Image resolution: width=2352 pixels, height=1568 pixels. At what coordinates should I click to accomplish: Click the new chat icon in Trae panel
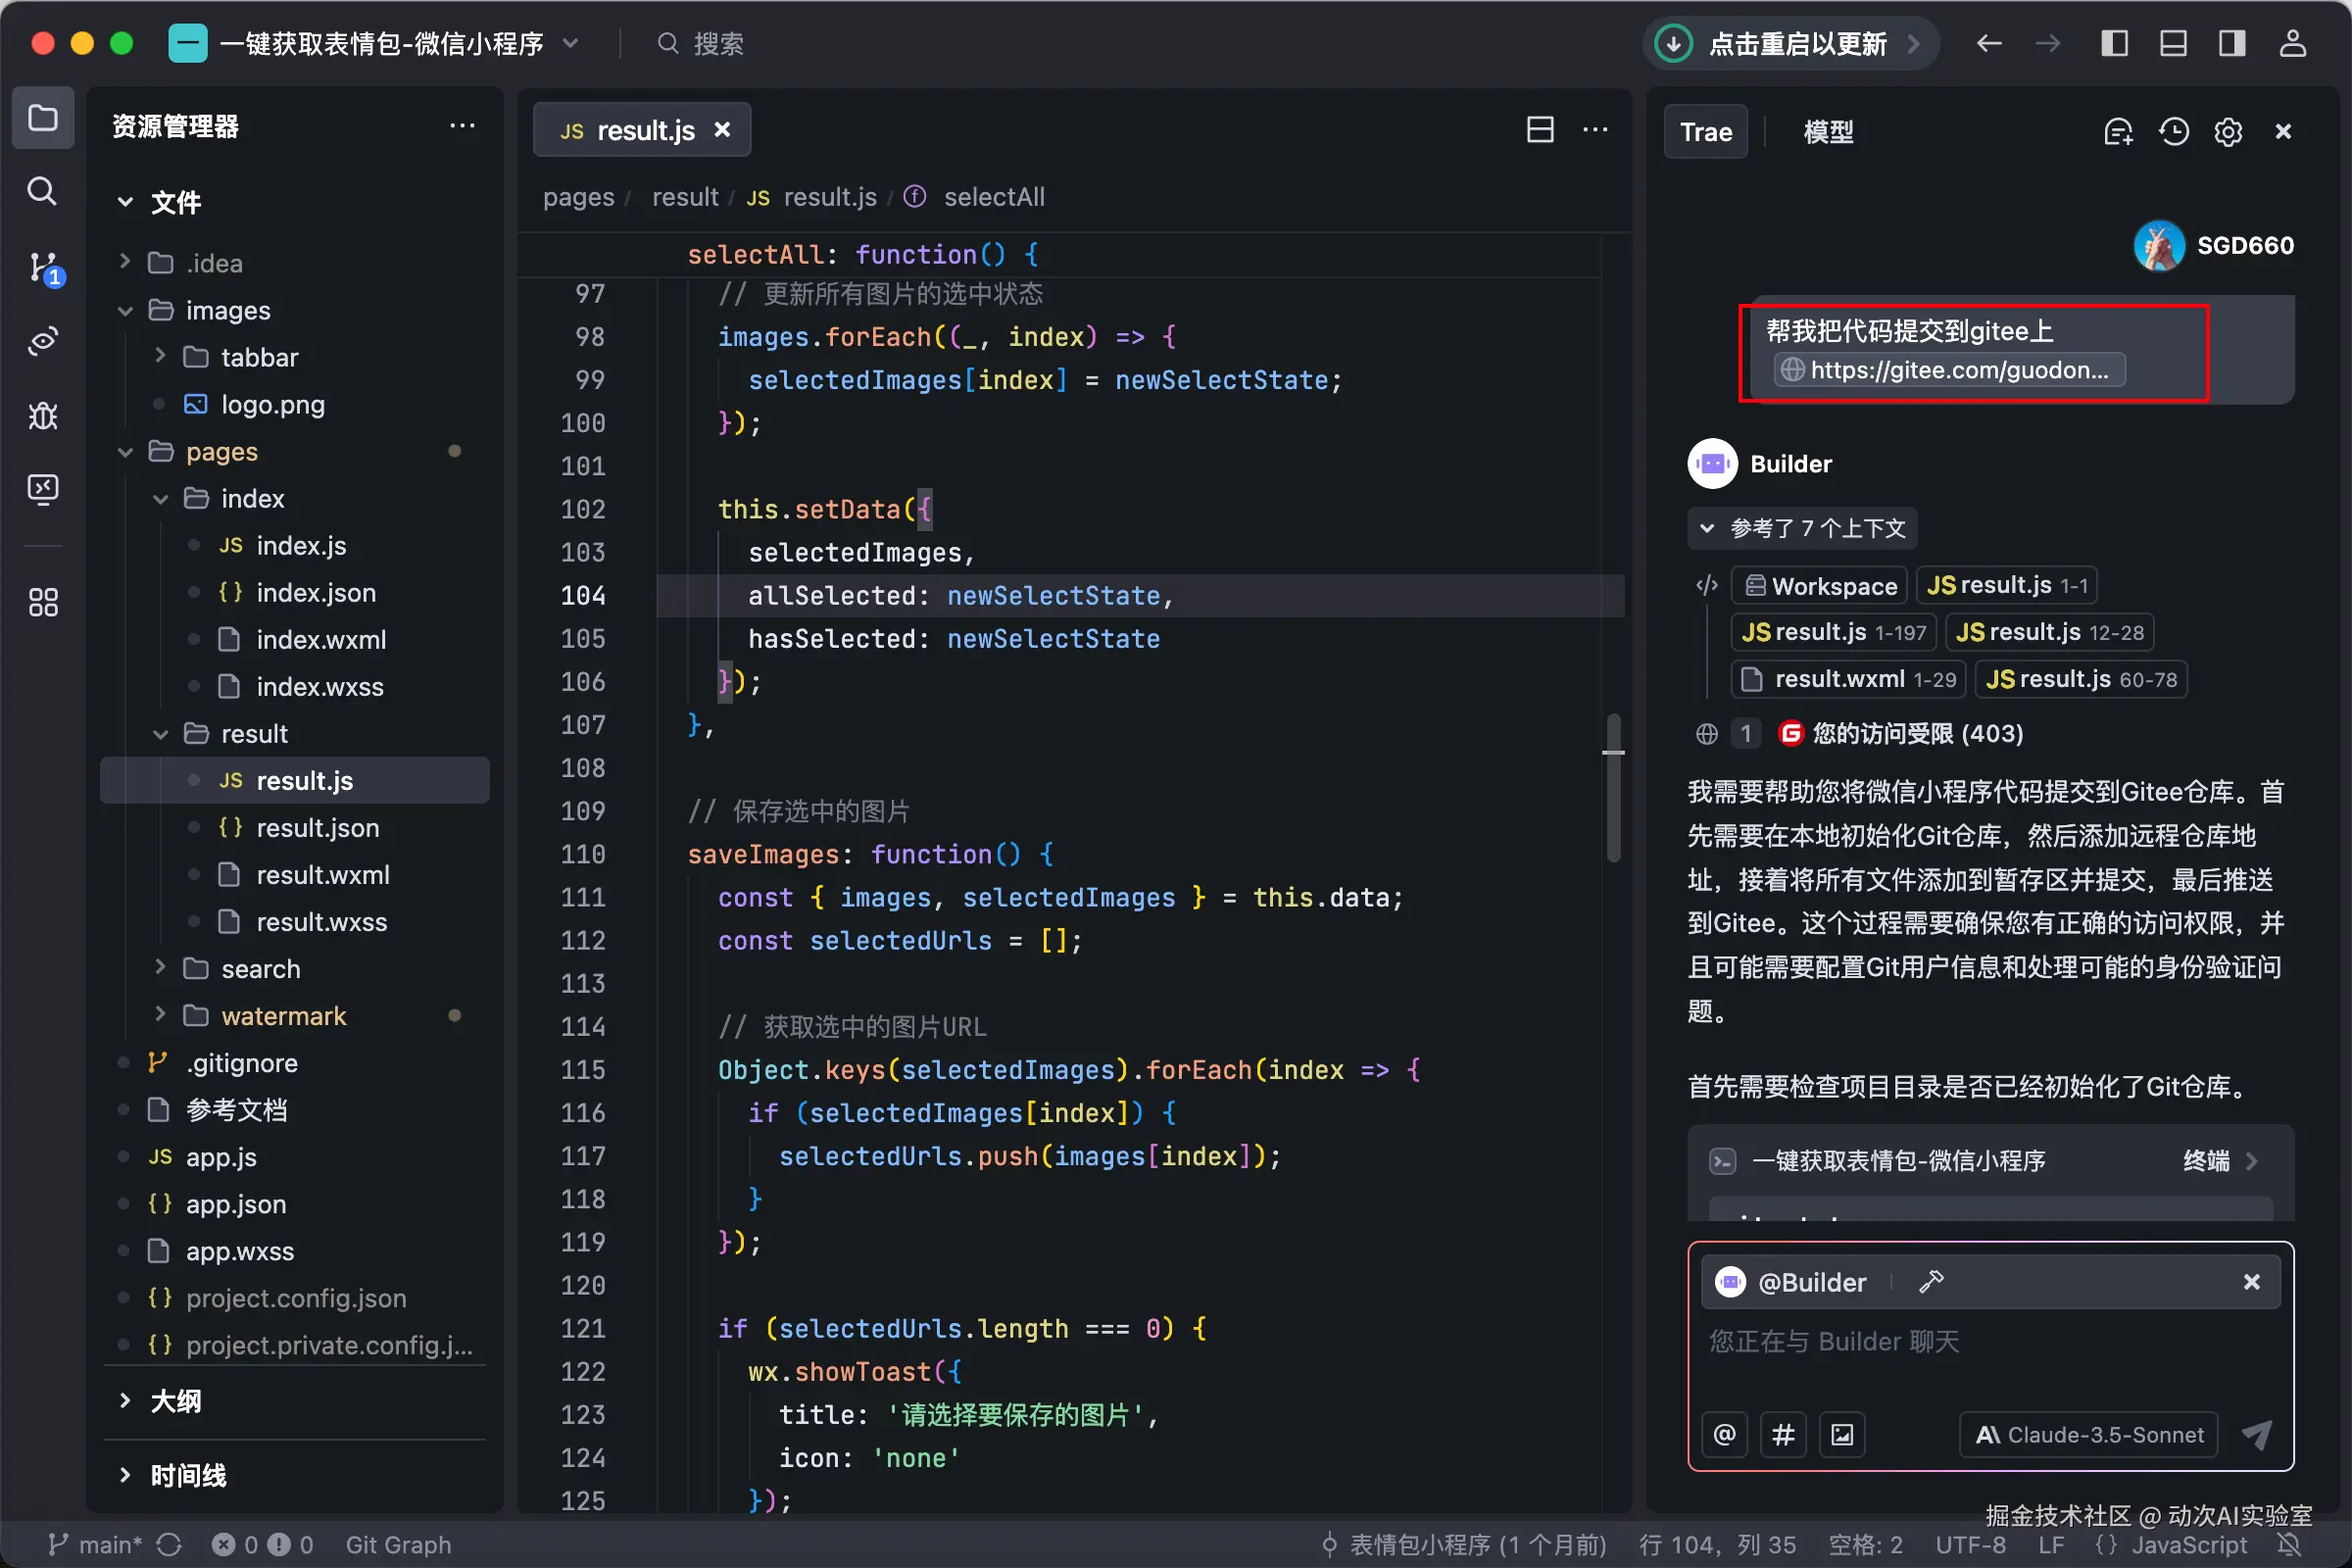coord(2118,132)
